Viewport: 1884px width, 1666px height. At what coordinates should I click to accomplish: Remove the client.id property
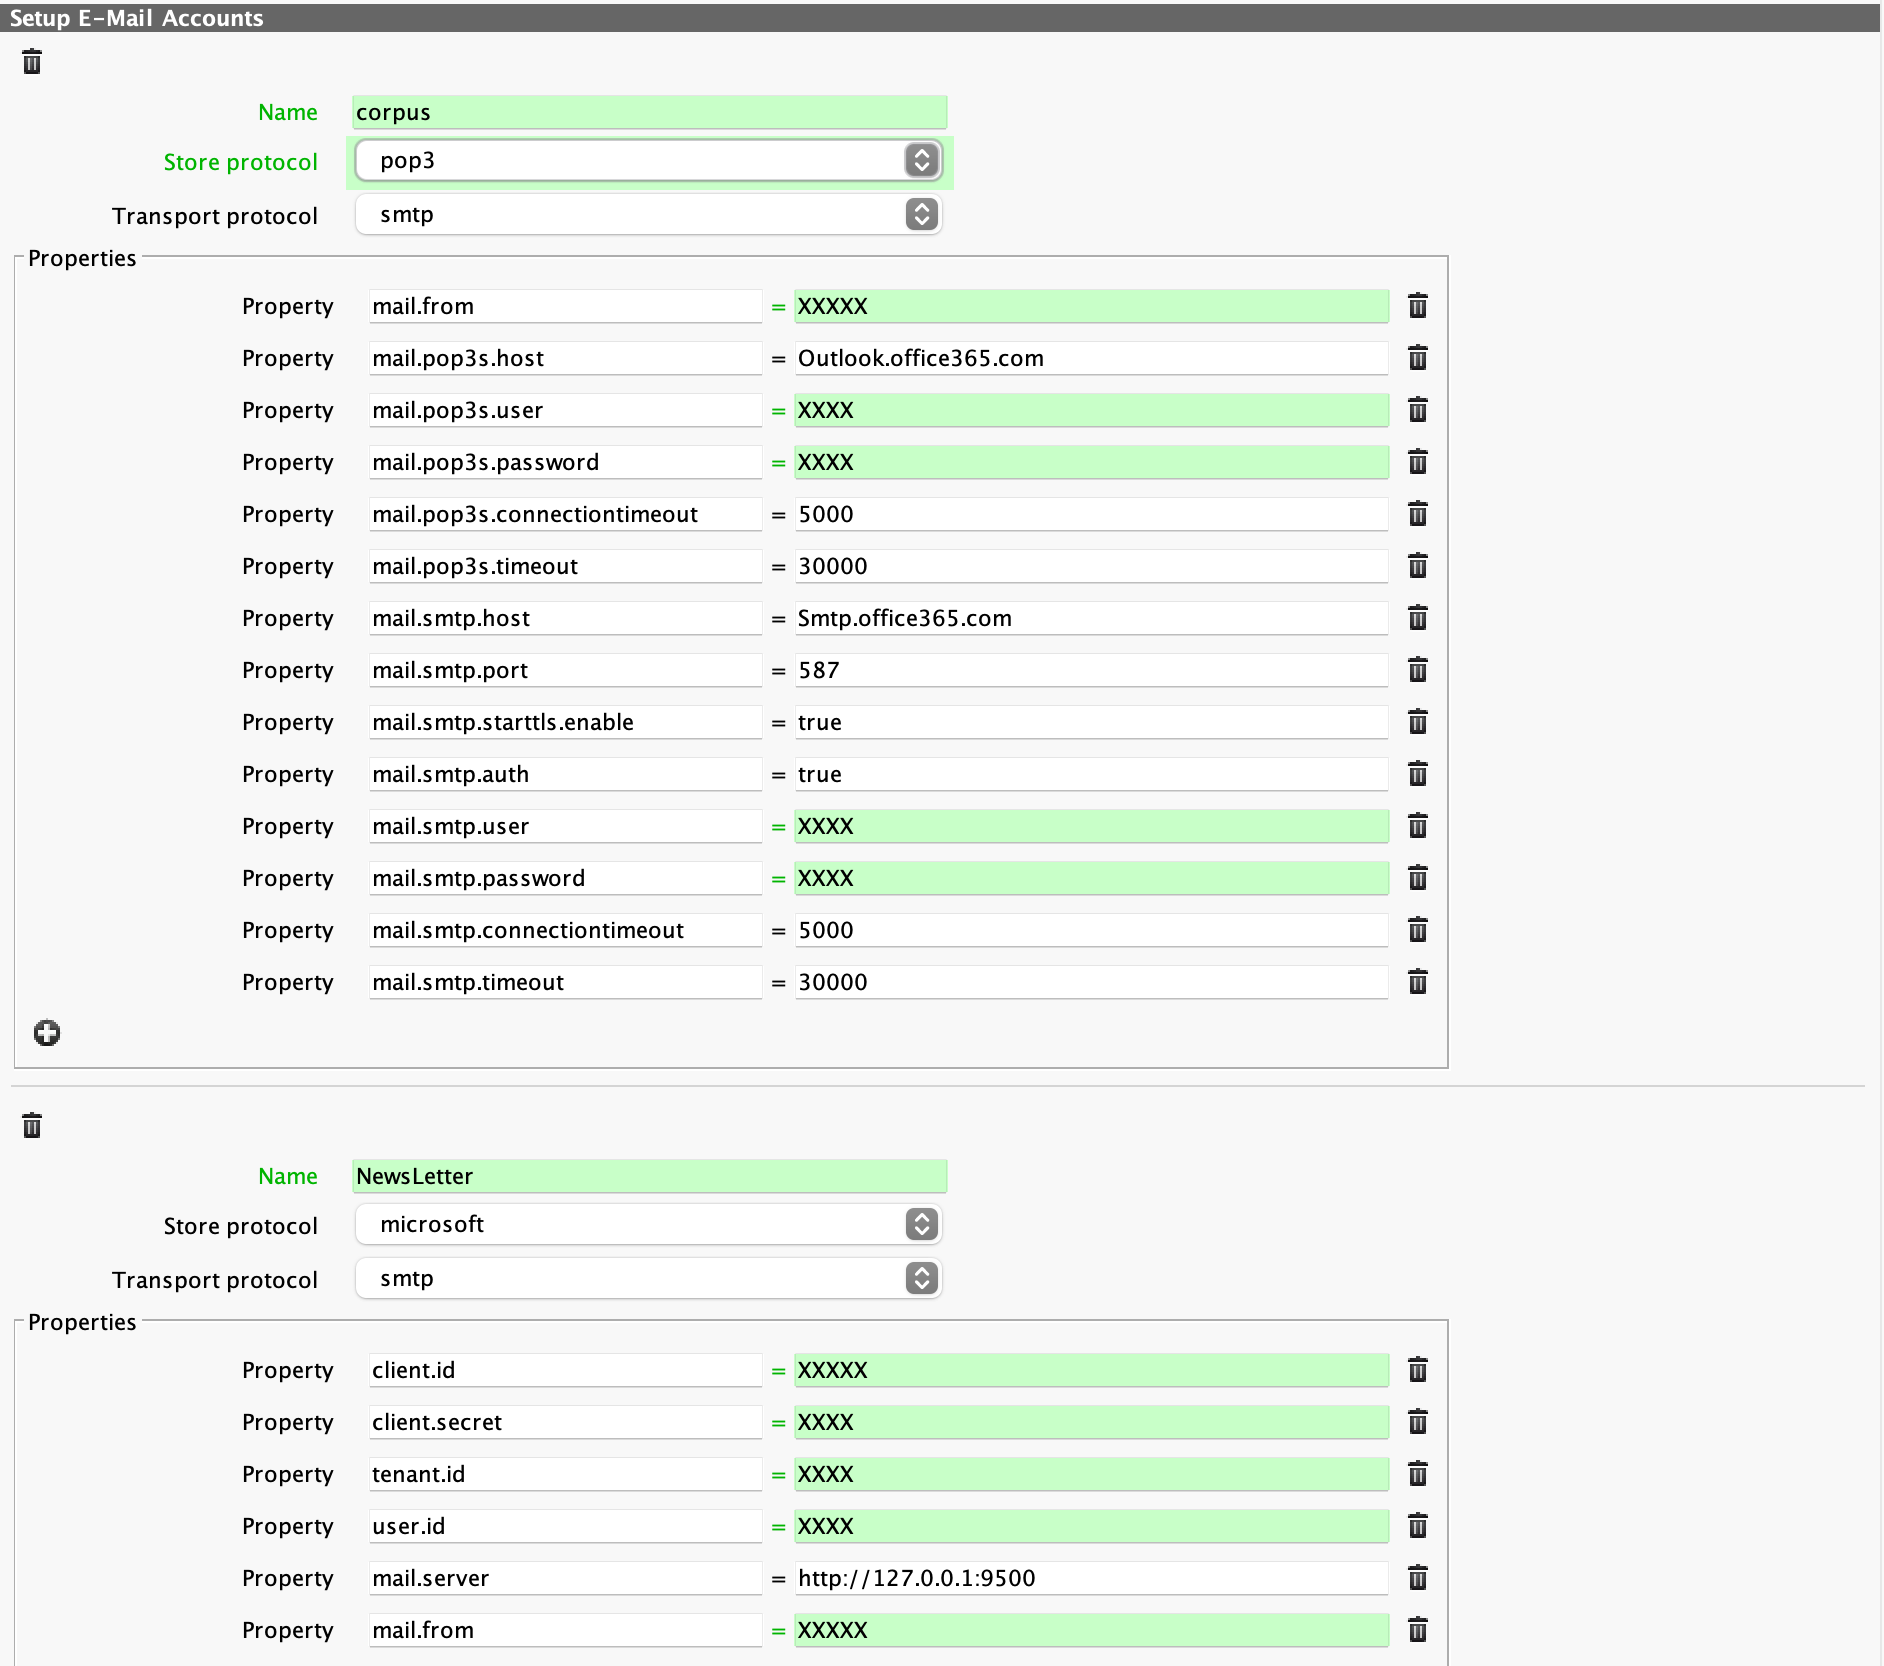point(1417,1370)
